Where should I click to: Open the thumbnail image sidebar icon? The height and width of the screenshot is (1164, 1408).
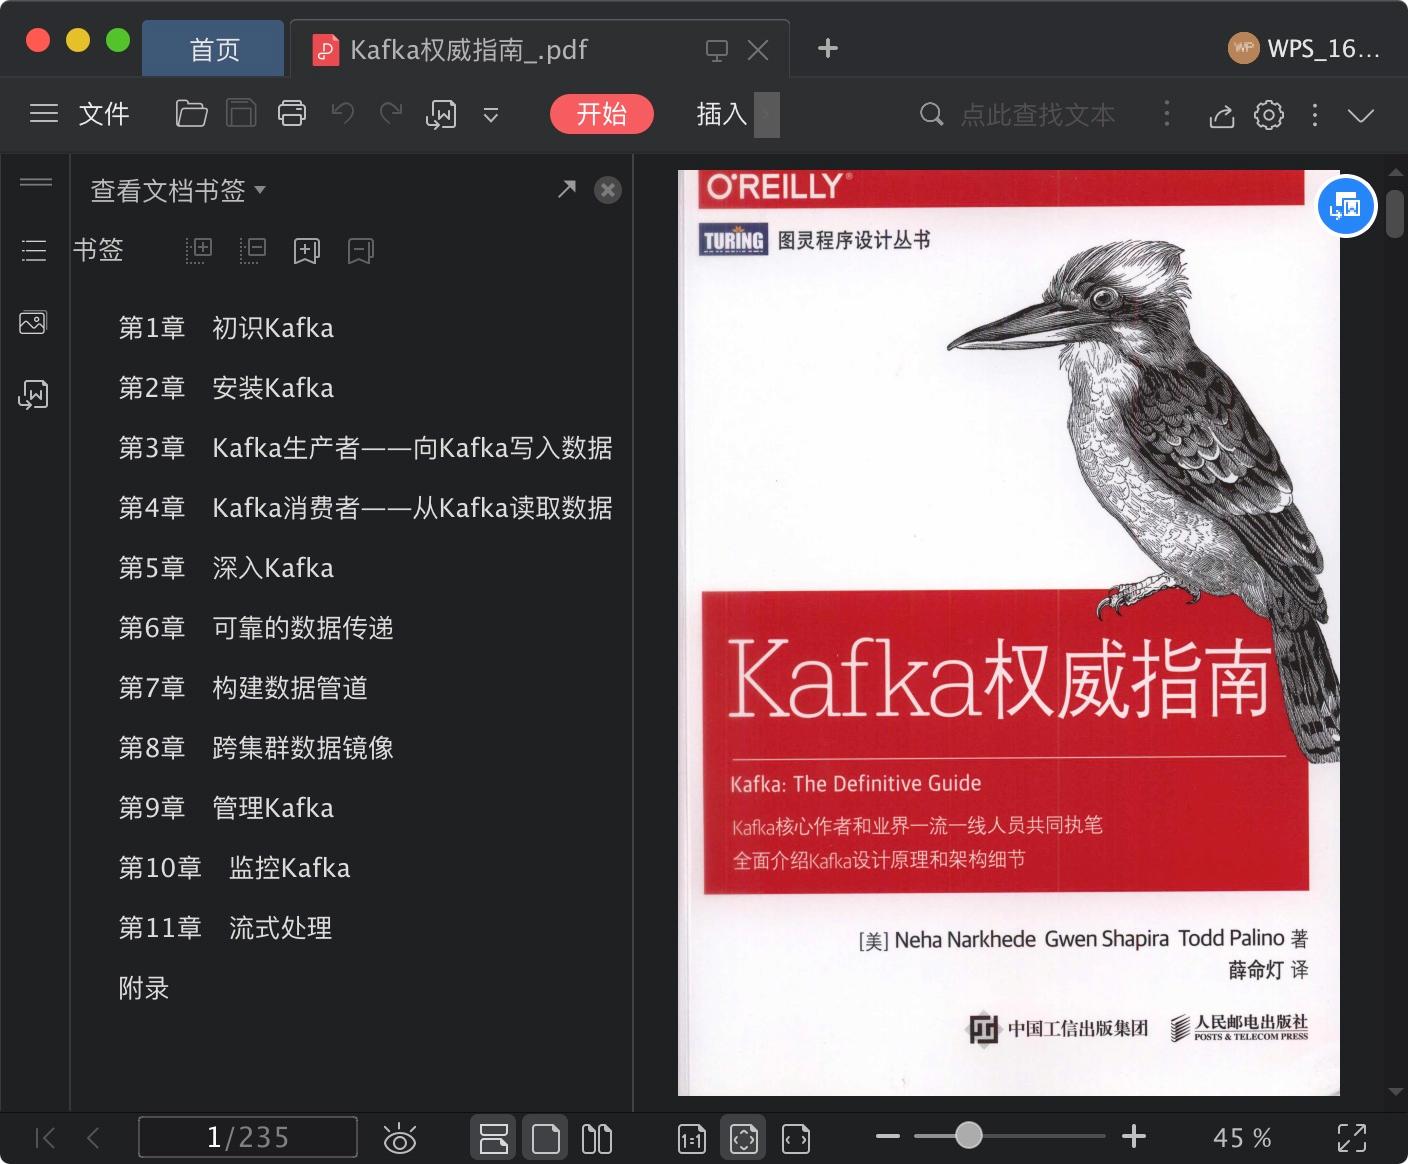(x=33, y=322)
